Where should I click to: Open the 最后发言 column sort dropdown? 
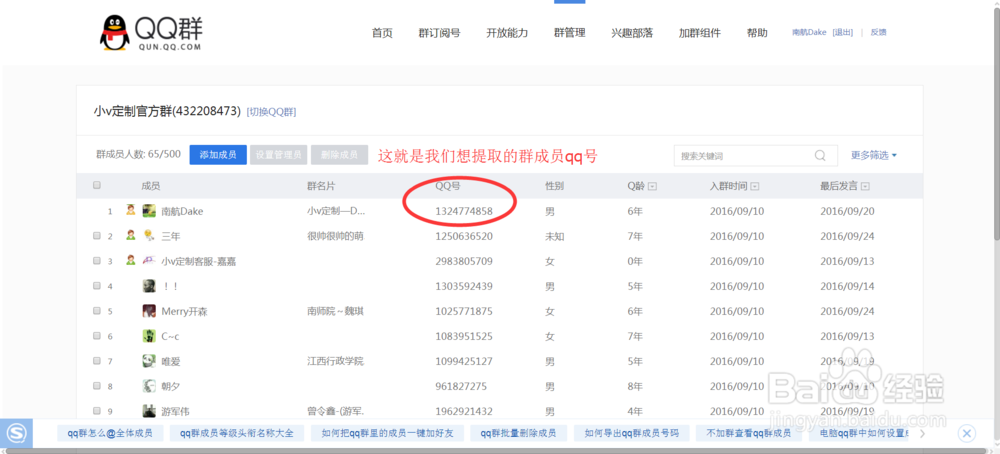click(865, 186)
